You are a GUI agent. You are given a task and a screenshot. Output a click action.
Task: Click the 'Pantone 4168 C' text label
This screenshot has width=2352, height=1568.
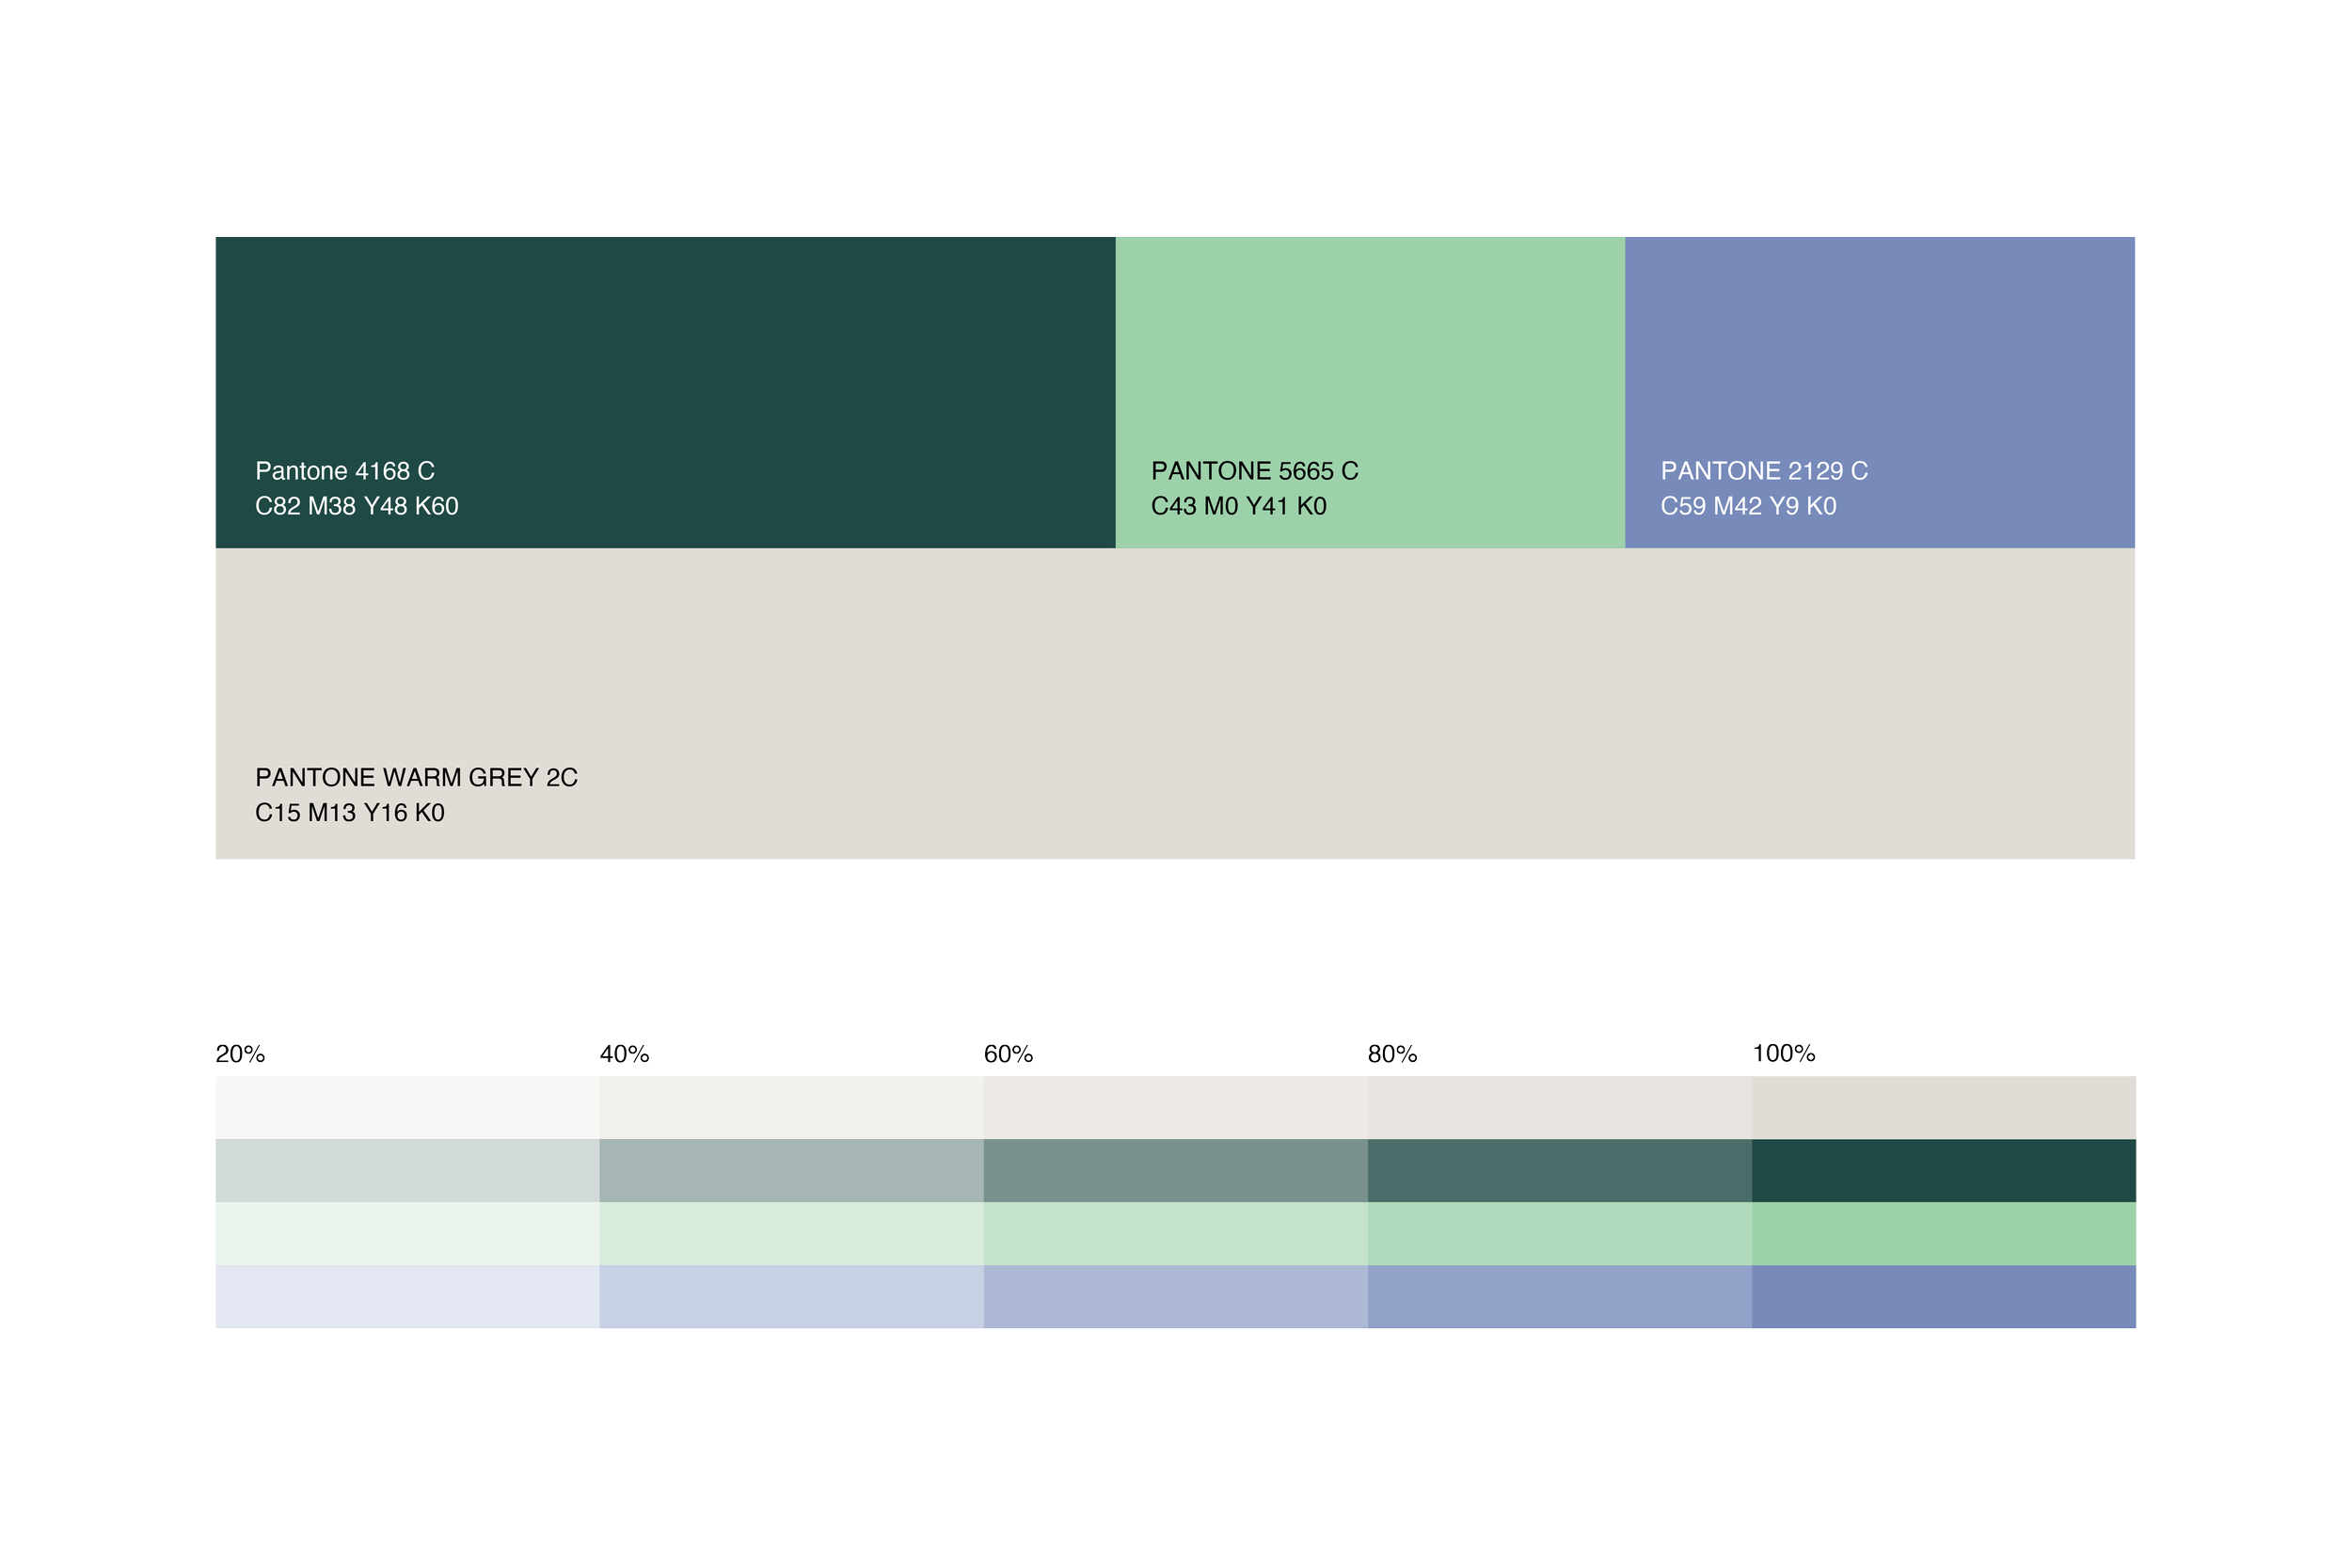click(x=345, y=471)
